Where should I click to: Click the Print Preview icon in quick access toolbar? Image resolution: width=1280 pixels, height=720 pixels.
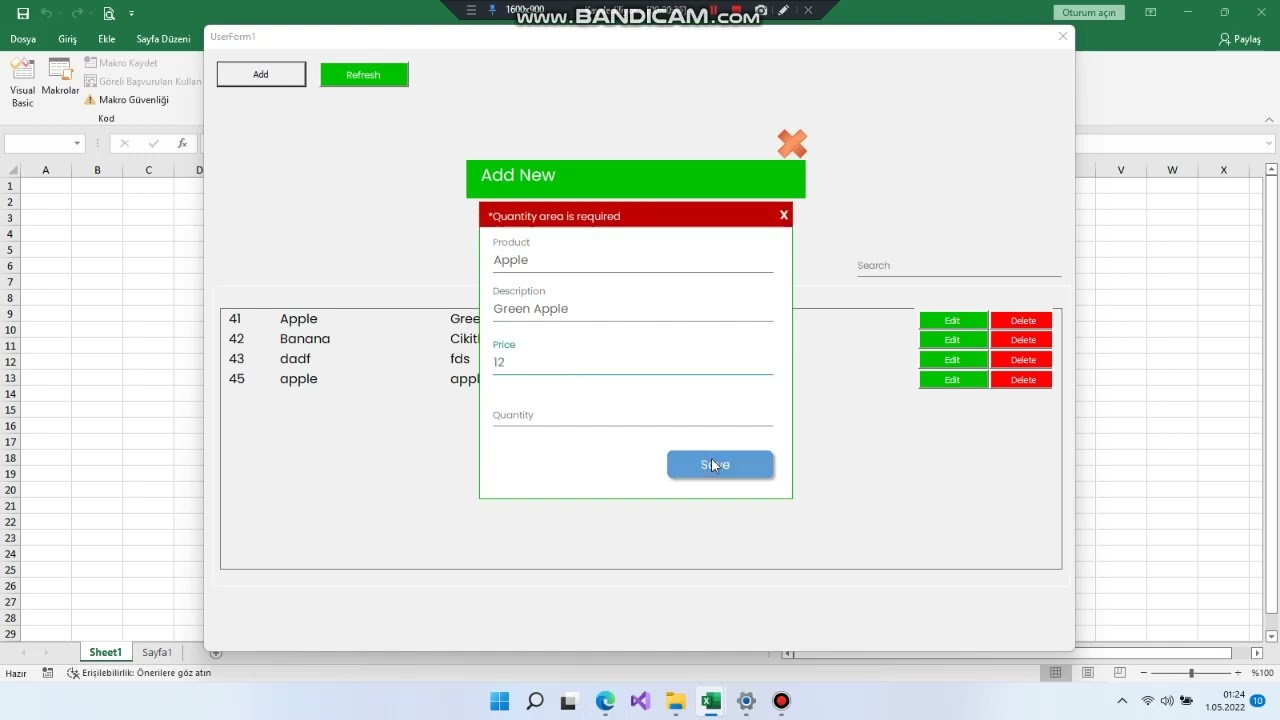(108, 13)
